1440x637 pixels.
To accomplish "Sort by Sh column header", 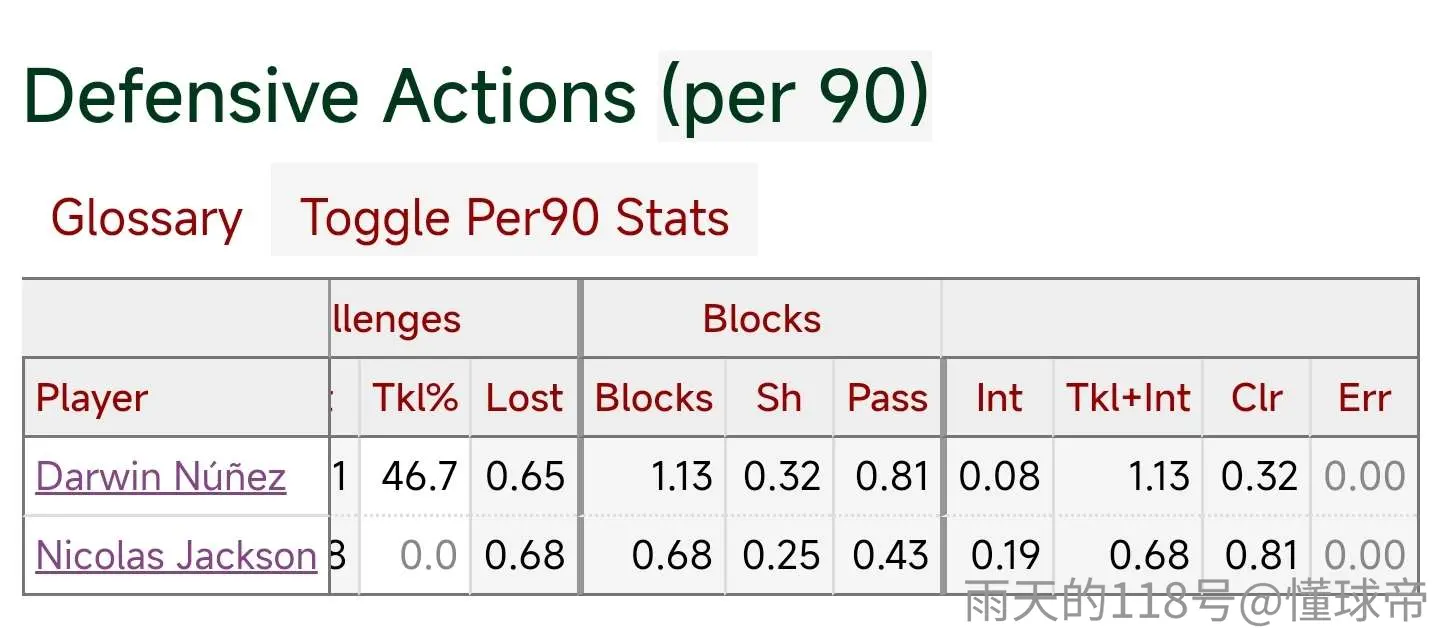I will [x=779, y=398].
